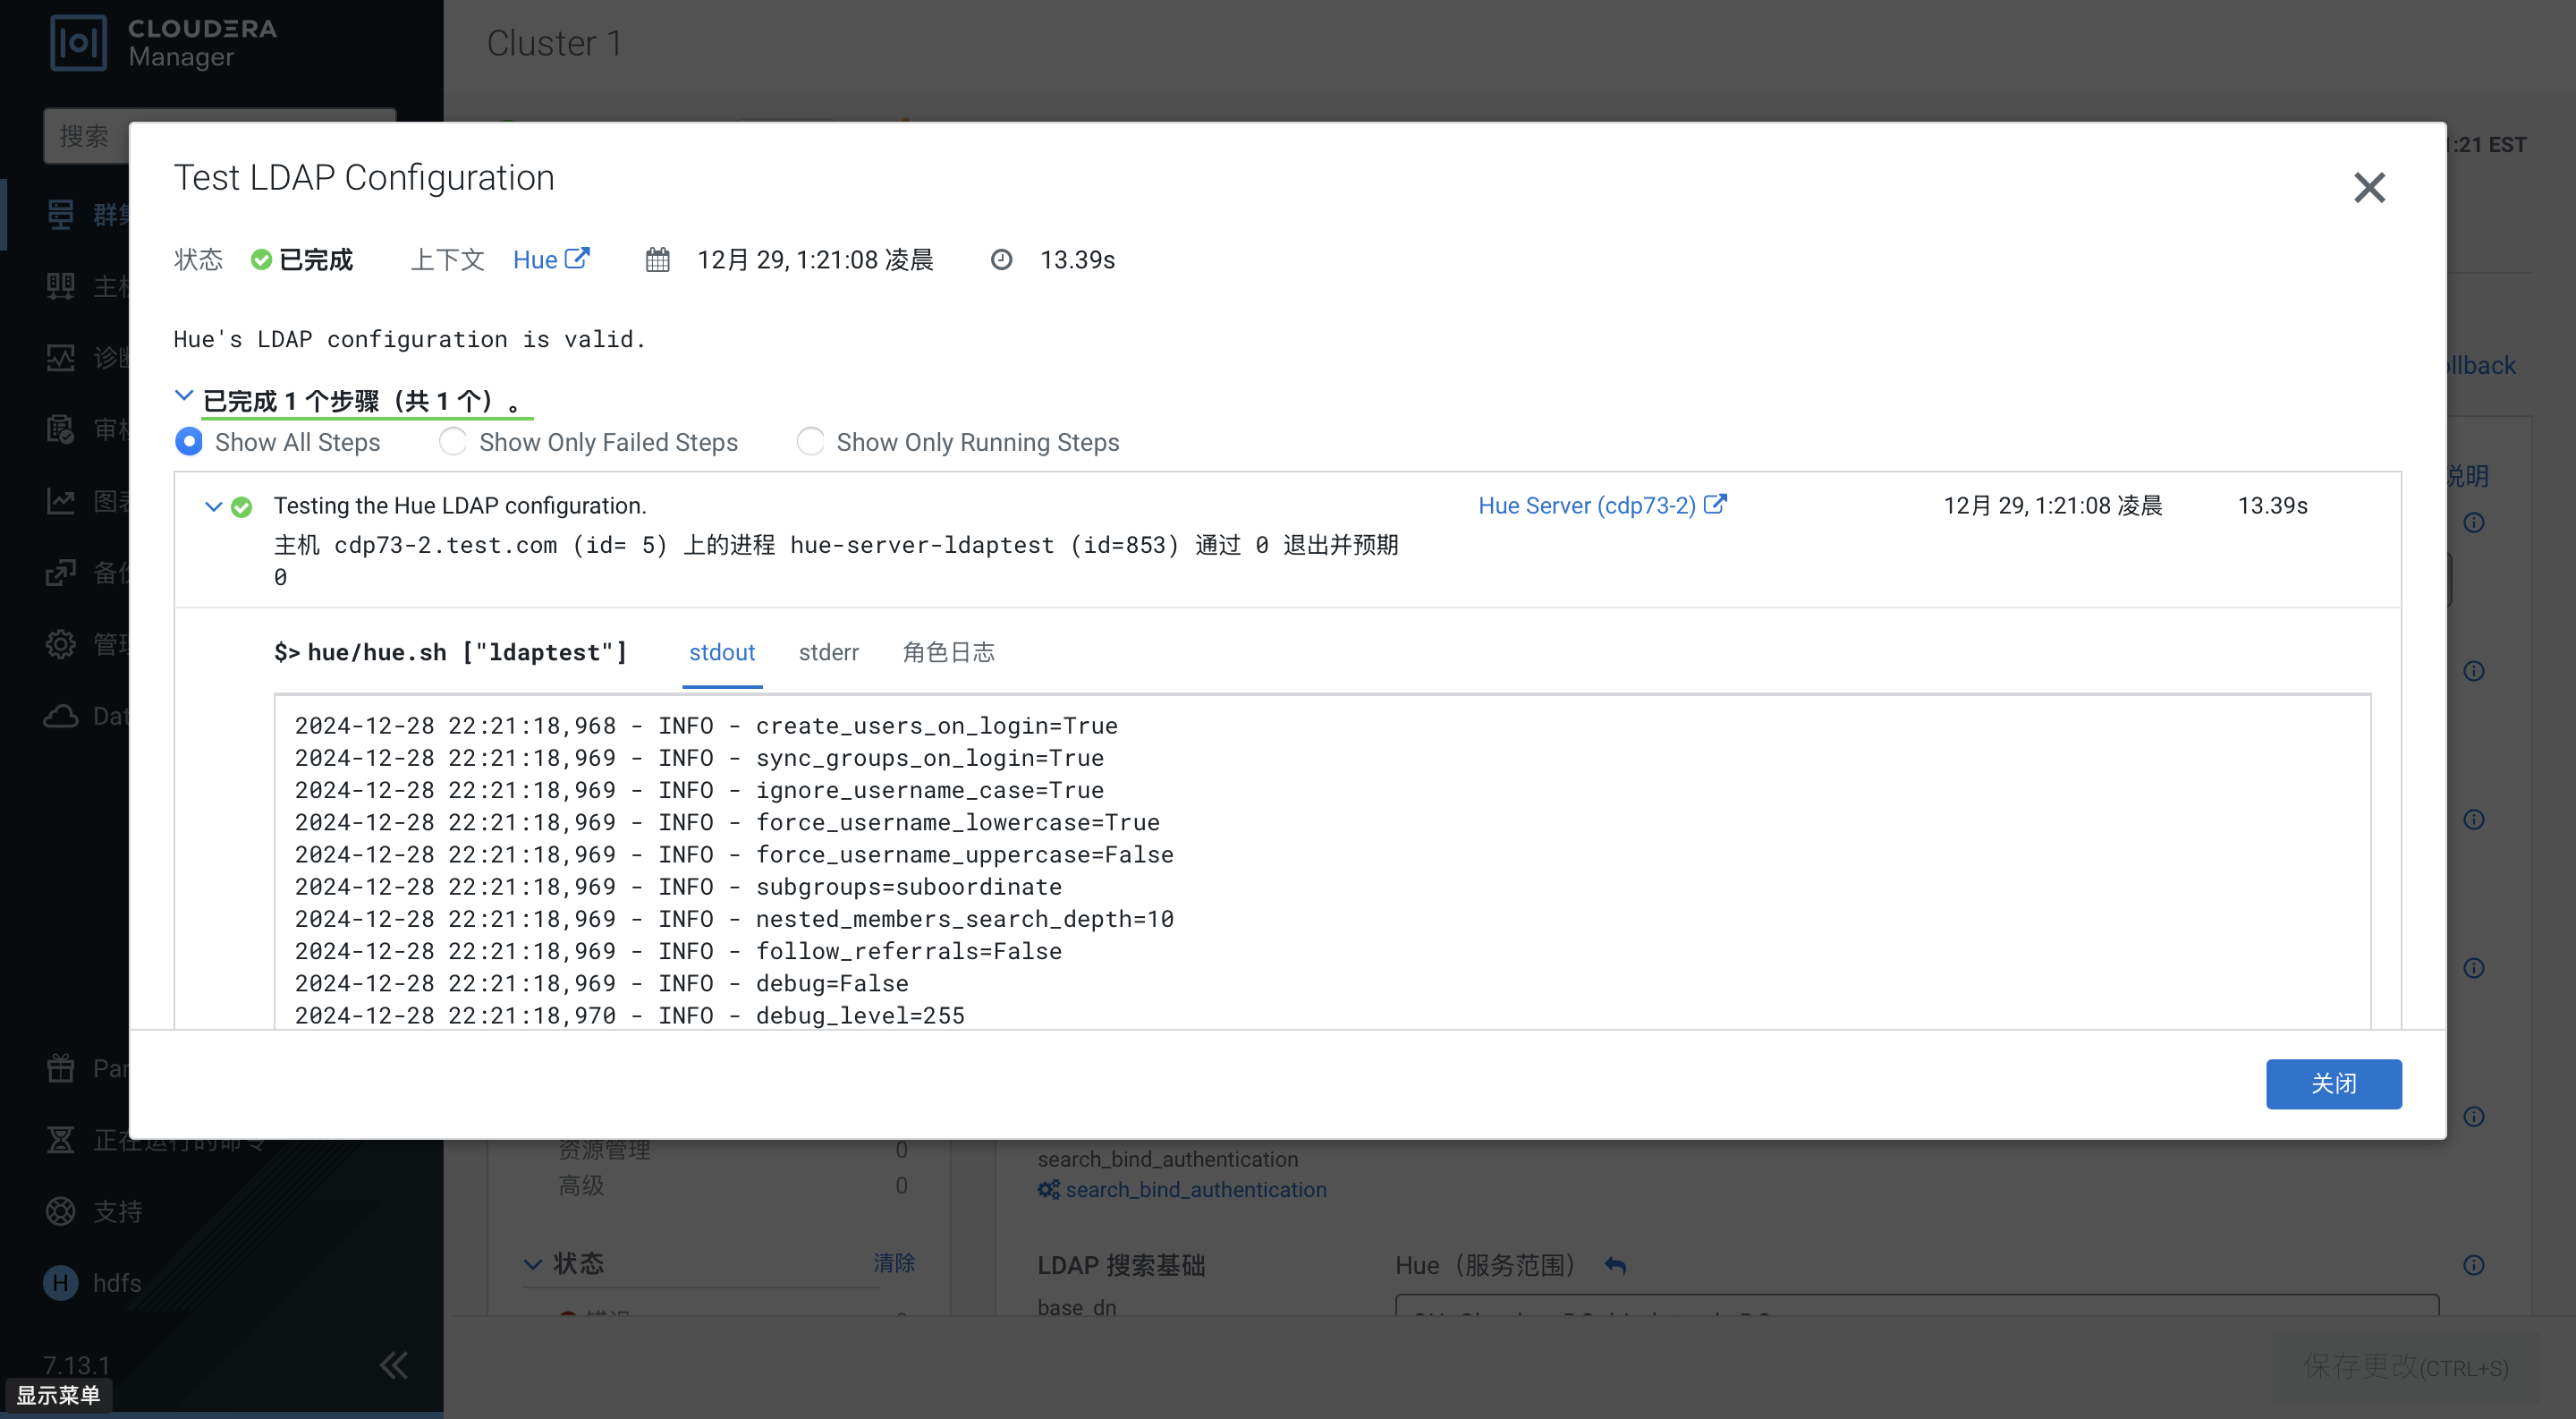The height and width of the screenshot is (1419, 2576).
Task: Open the 群集 (Clusters) sidebar icon
Action: 60,213
